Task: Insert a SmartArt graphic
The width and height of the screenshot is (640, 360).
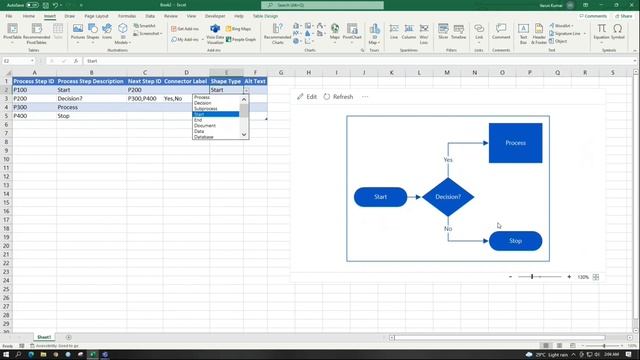Action: 144,26
